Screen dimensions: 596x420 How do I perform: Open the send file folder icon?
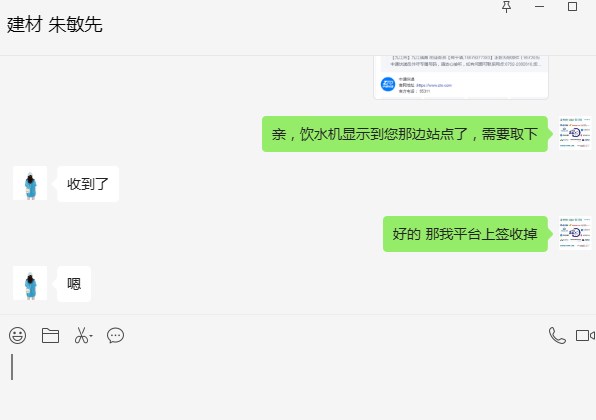pyautogui.click(x=50, y=336)
